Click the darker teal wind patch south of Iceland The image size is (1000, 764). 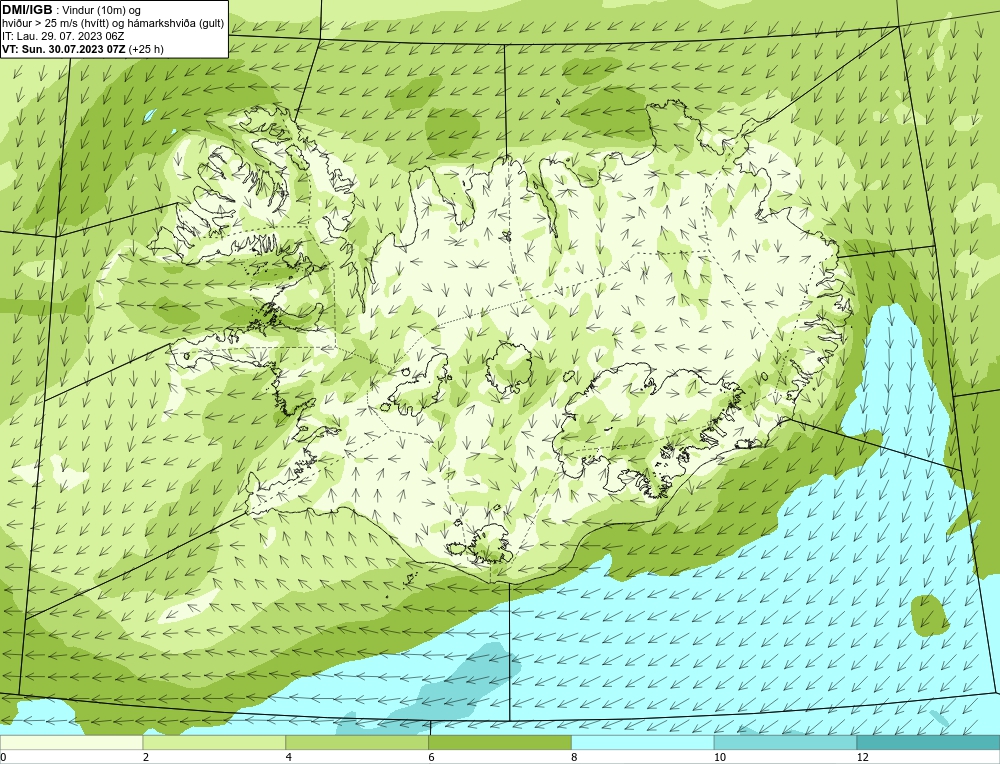tap(460, 687)
